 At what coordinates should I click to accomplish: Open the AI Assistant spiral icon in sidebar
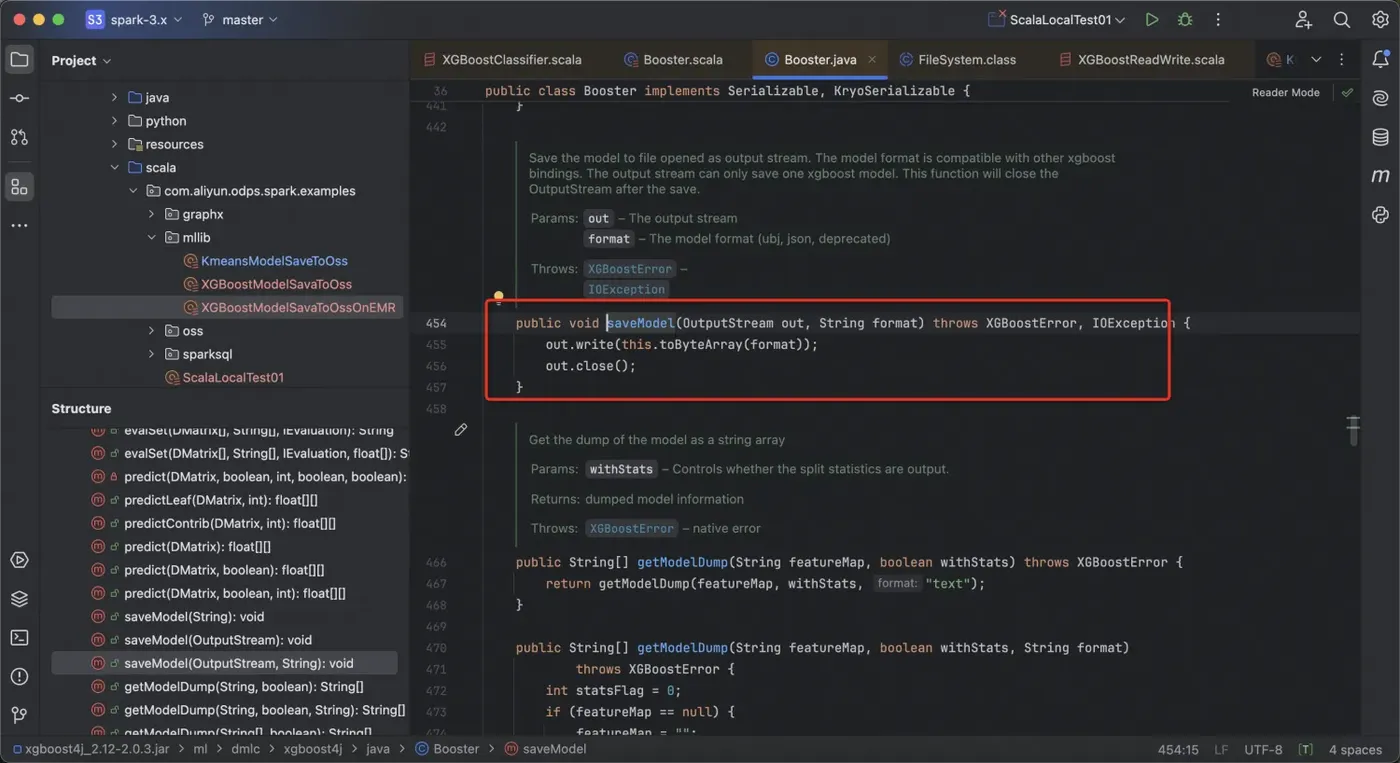1381,98
